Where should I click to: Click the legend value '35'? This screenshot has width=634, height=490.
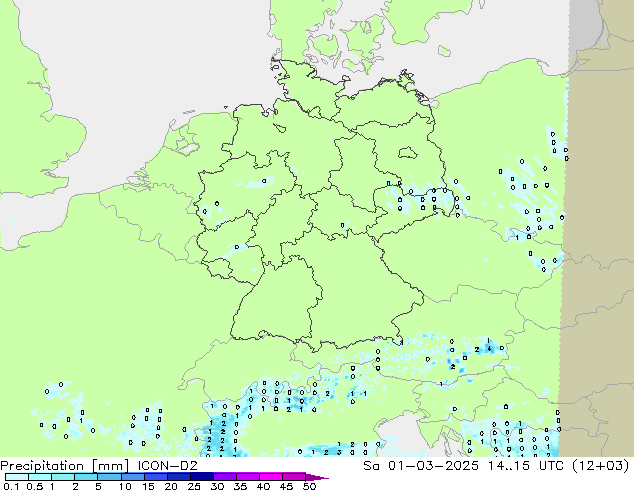[241, 486]
